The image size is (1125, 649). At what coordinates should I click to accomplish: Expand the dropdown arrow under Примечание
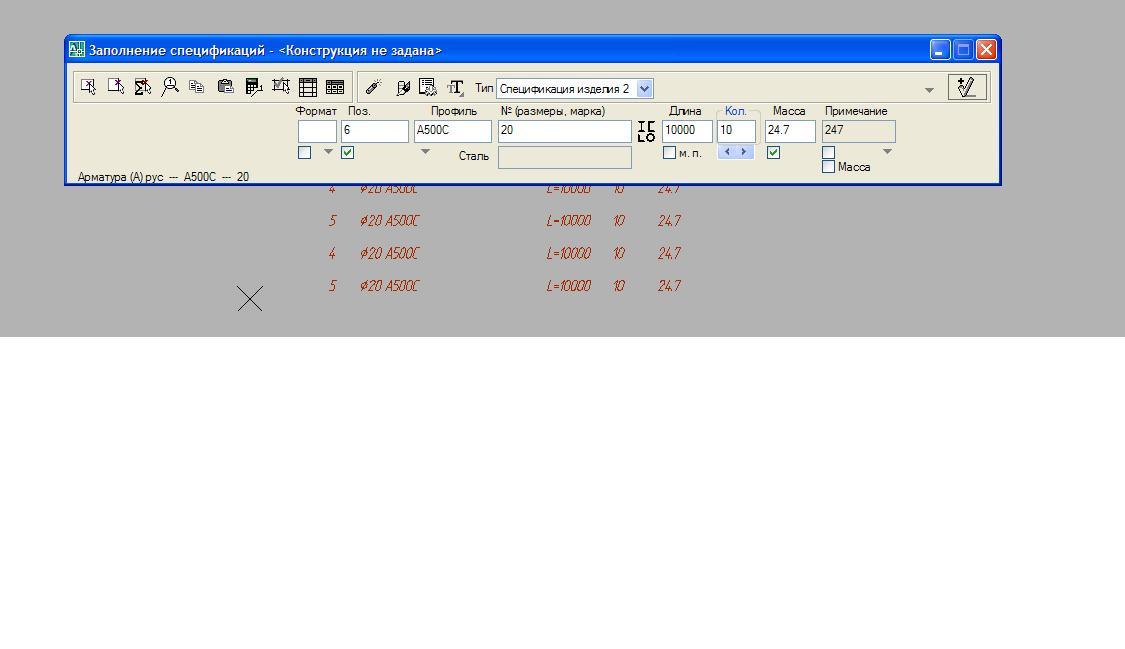887,151
